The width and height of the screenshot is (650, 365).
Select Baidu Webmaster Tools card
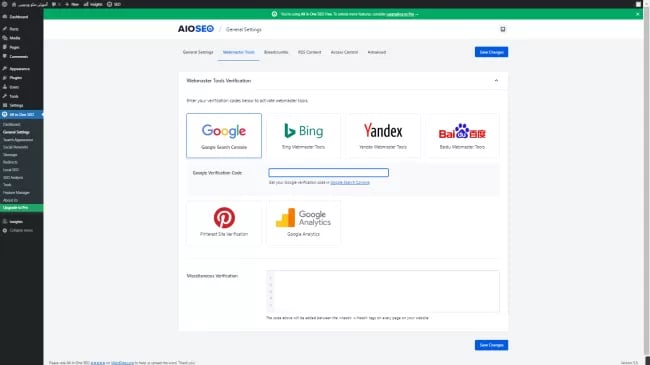click(x=462, y=136)
